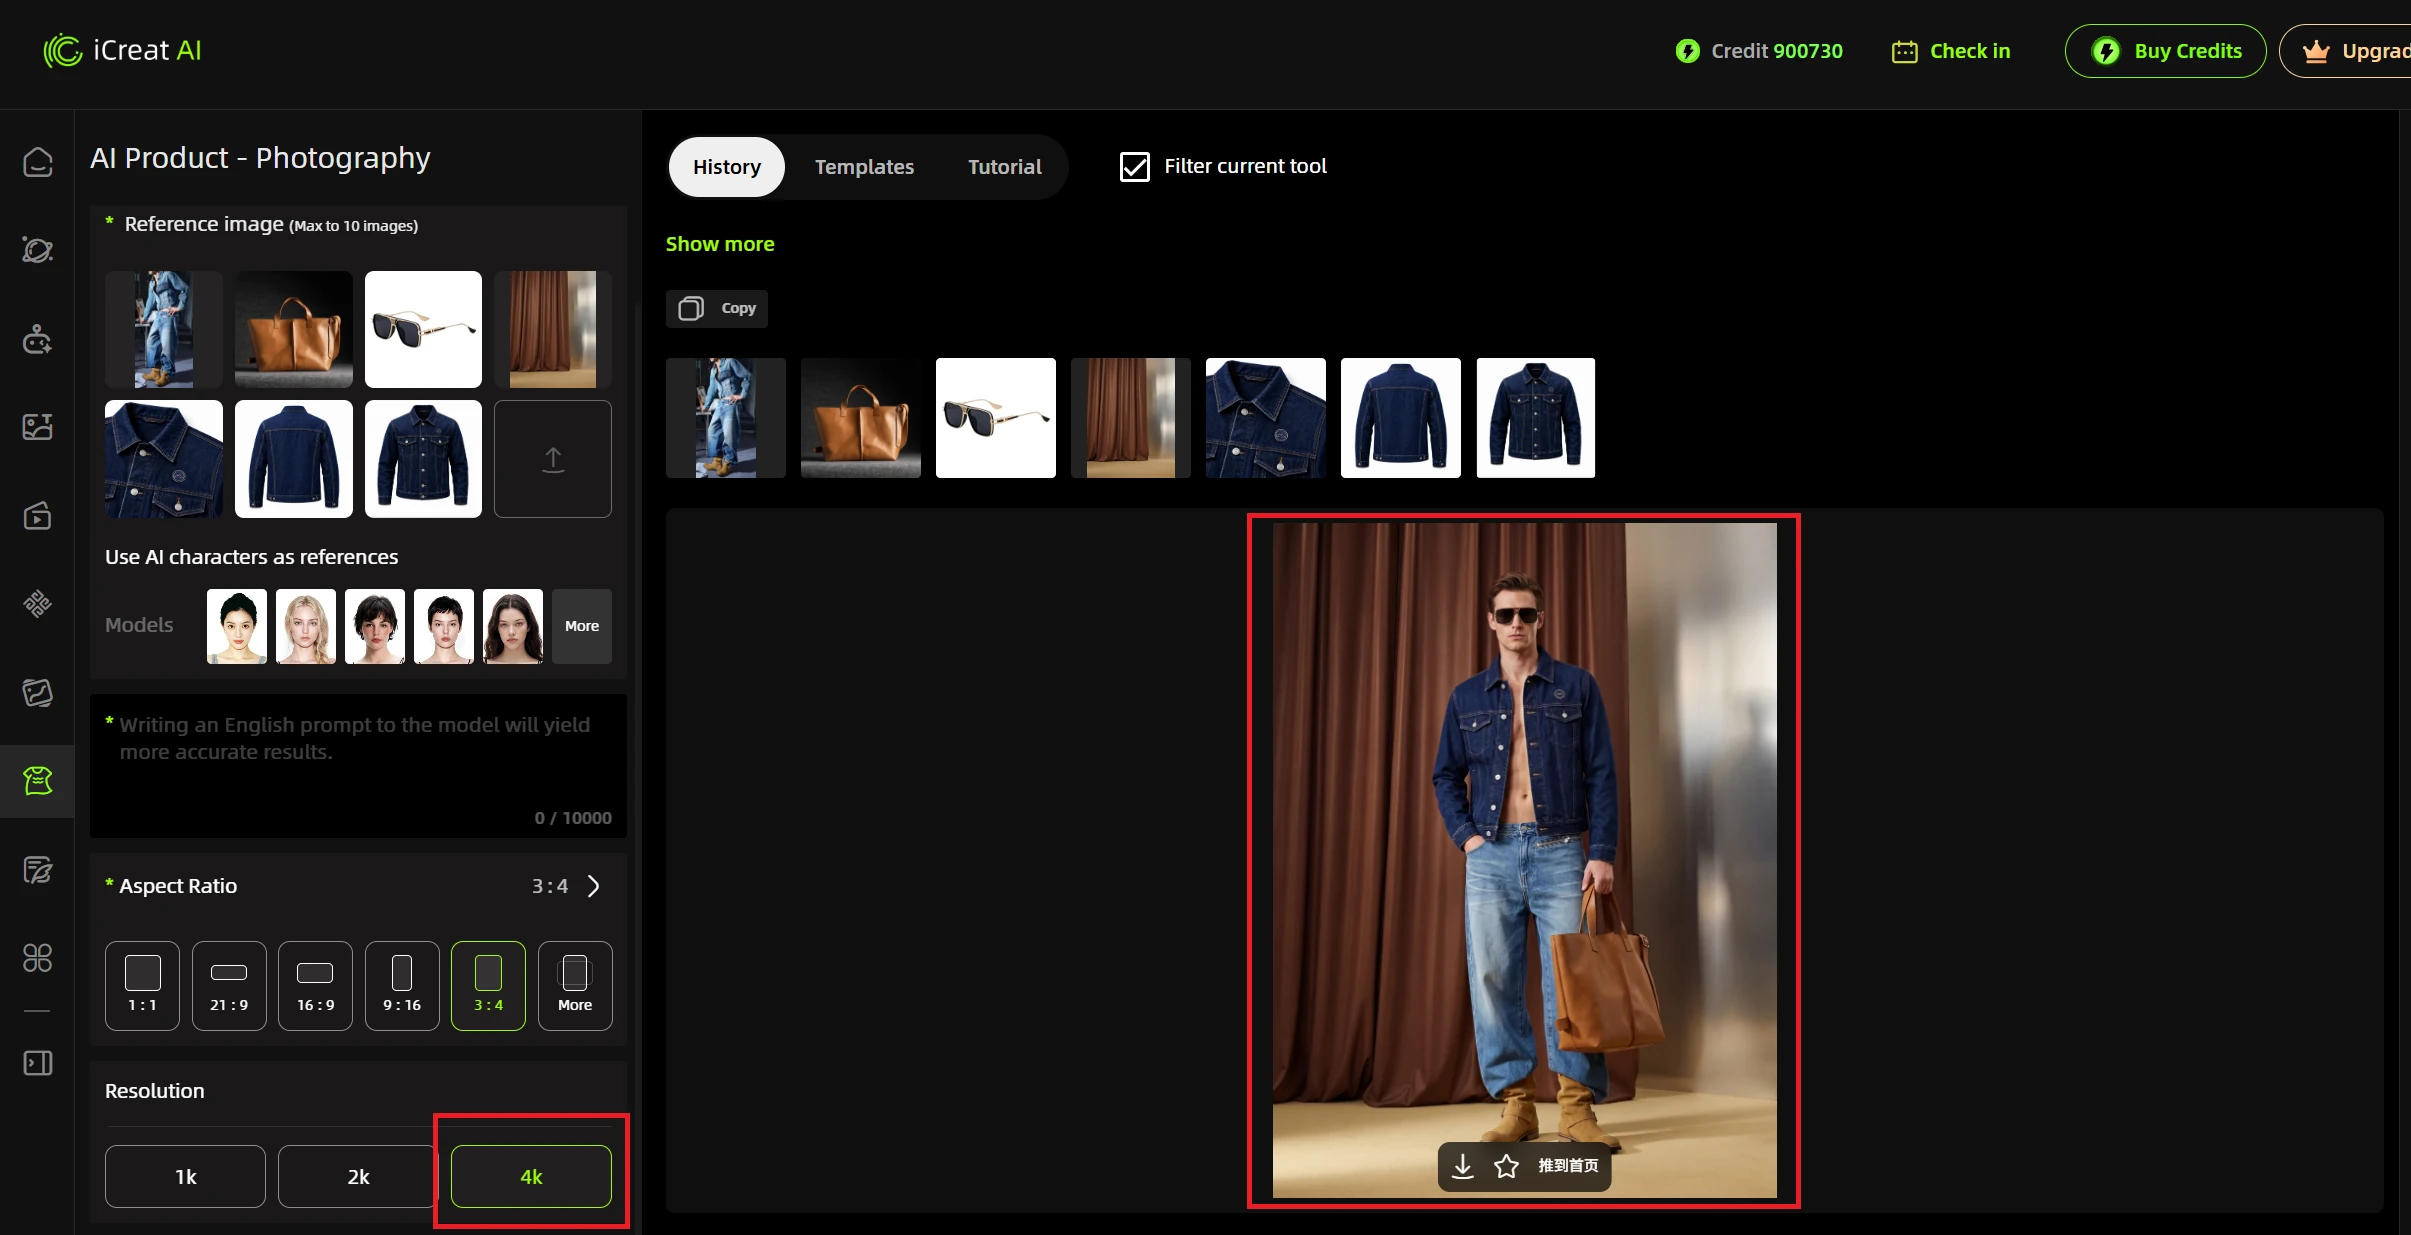Click the star favorite icon on generated image

coord(1506,1166)
